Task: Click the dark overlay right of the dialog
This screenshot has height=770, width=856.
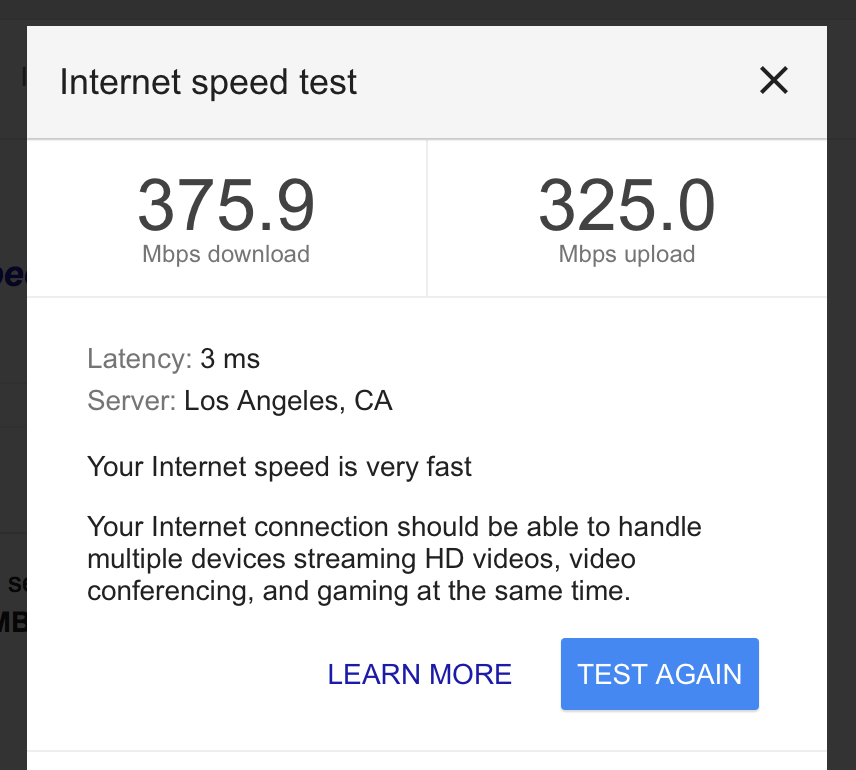Action: tap(842, 400)
